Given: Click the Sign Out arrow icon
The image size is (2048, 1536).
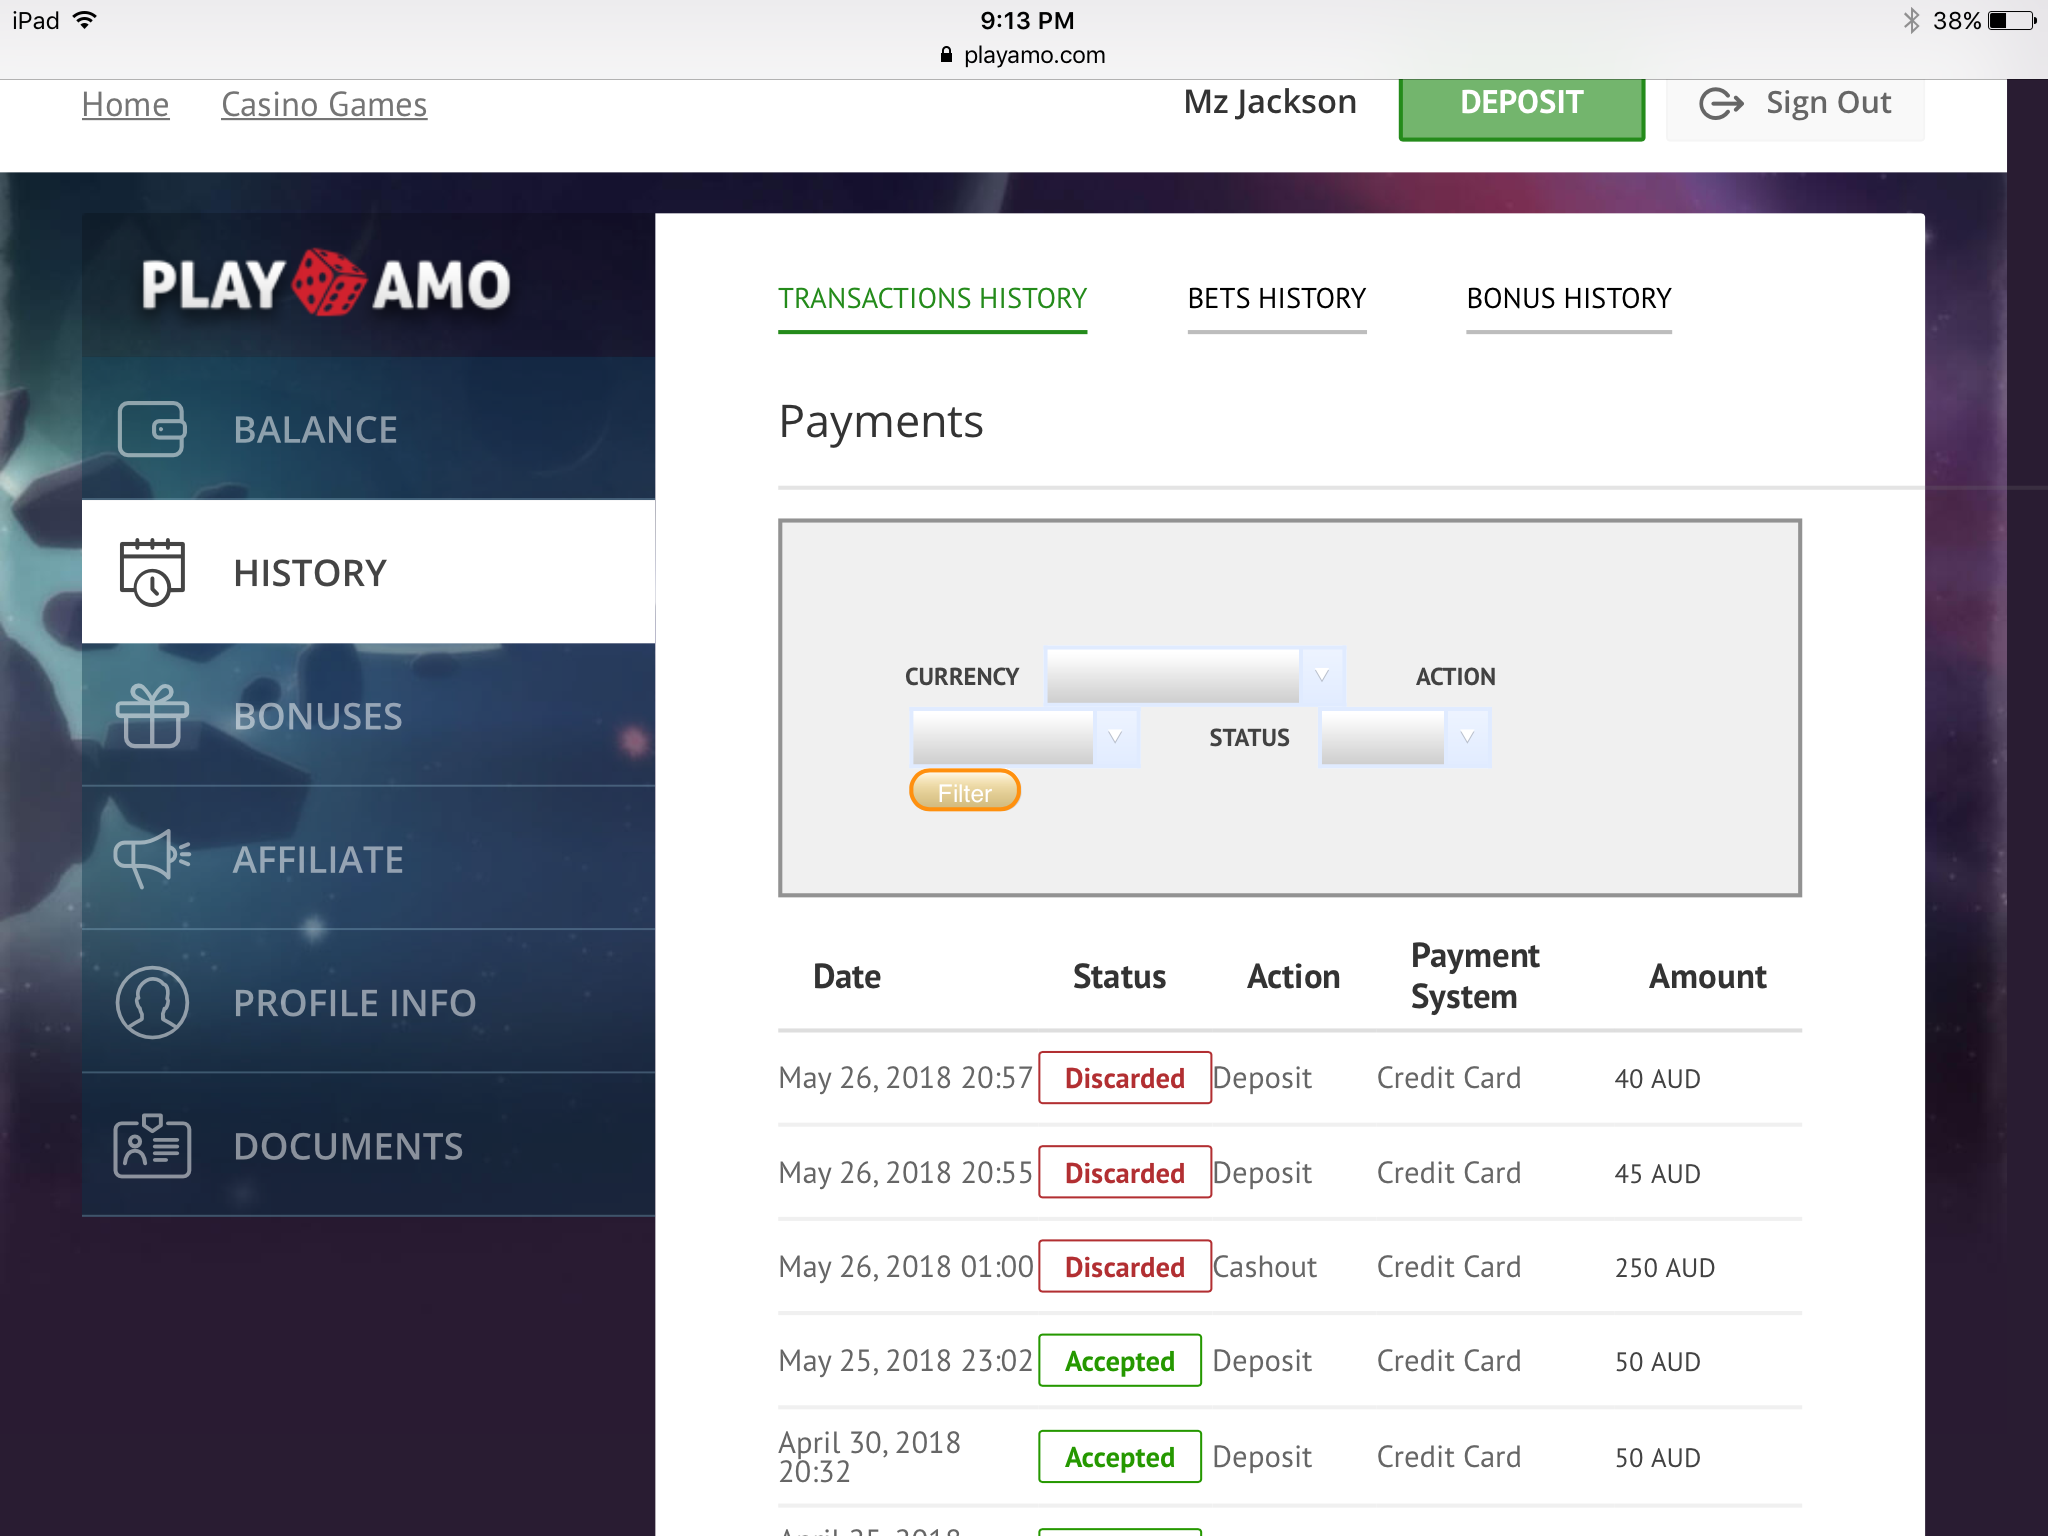Looking at the screenshot, I should (x=1721, y=103).
